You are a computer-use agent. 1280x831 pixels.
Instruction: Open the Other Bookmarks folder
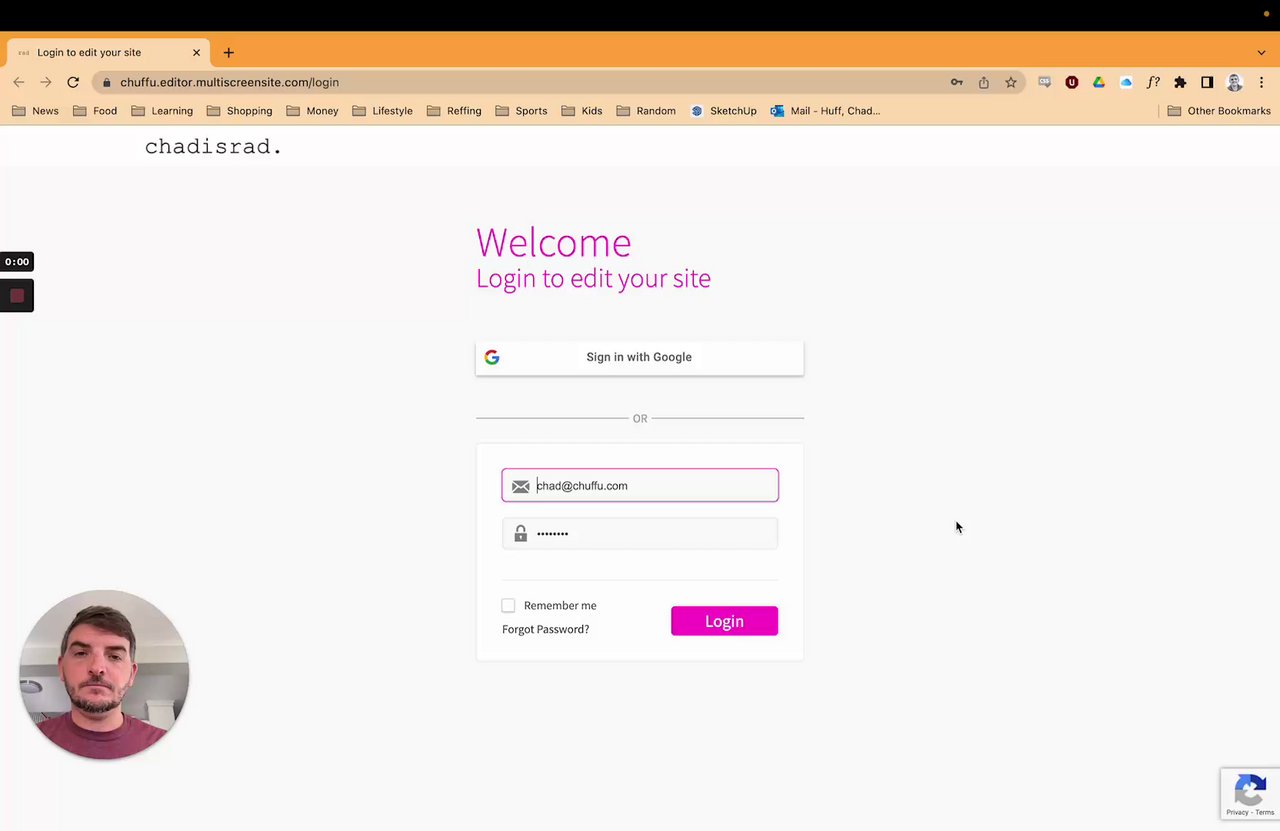point(1219,111)
